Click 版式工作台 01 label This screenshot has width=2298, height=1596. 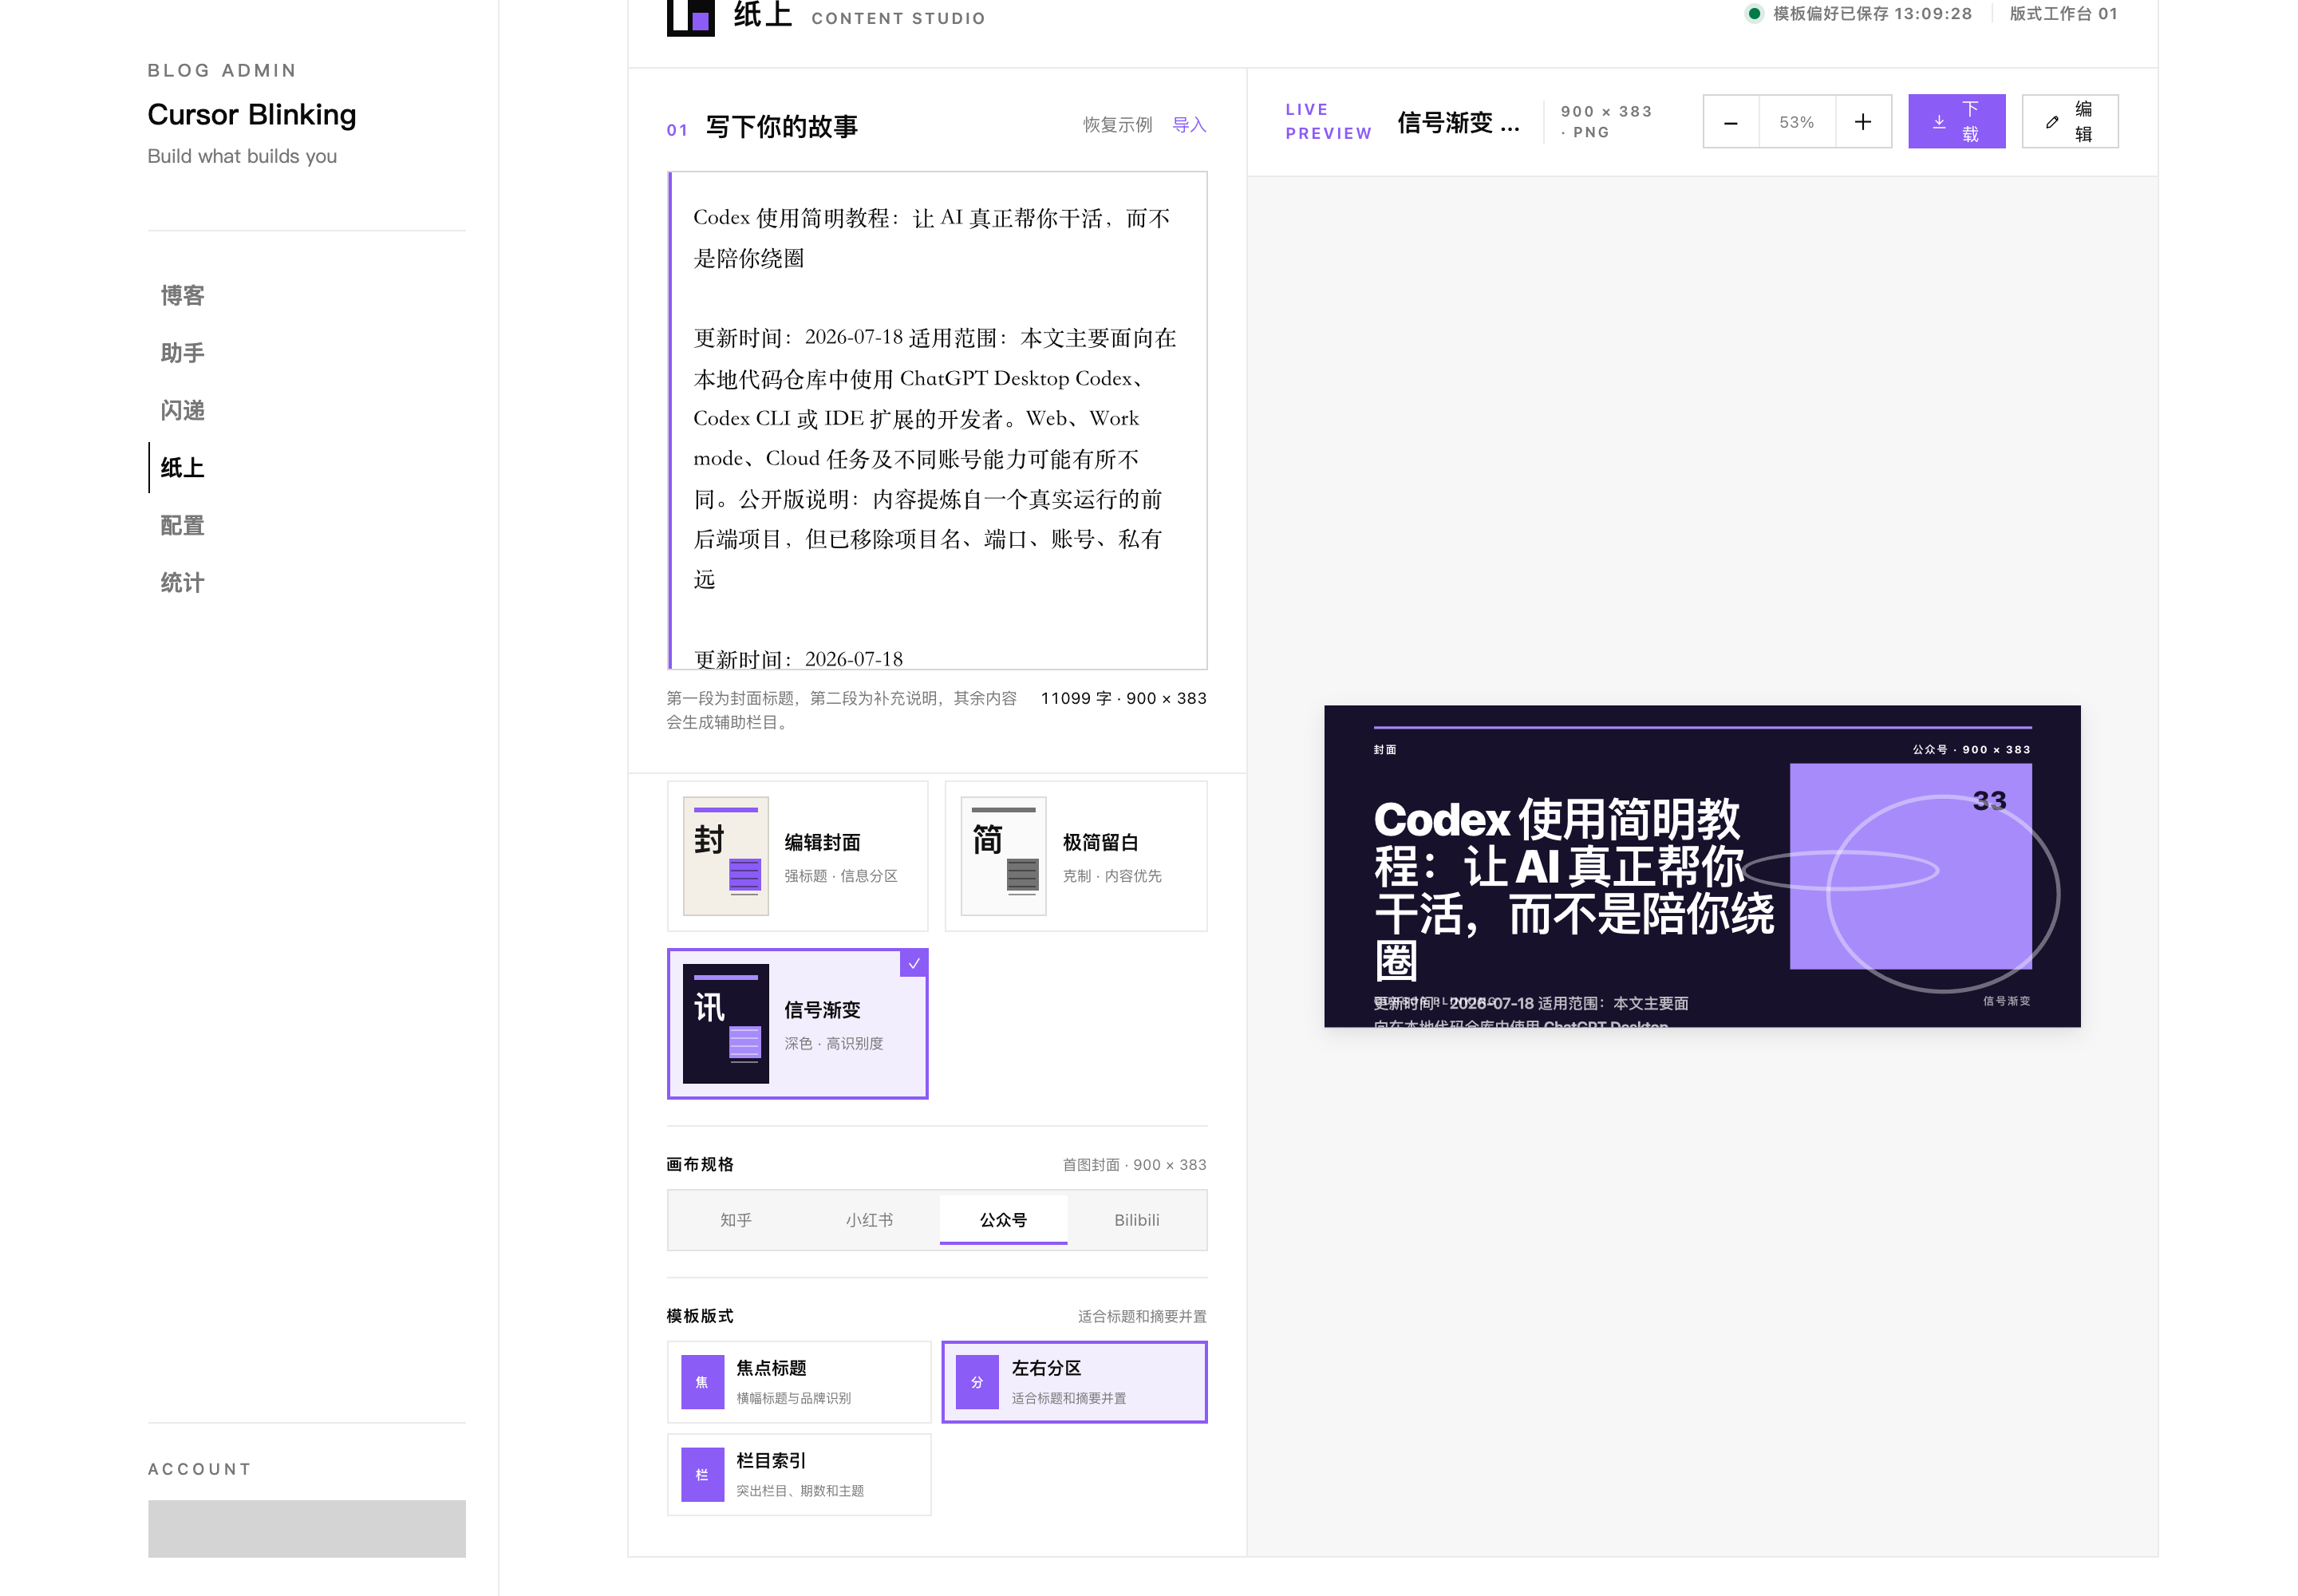click(x=2063, y=14)
